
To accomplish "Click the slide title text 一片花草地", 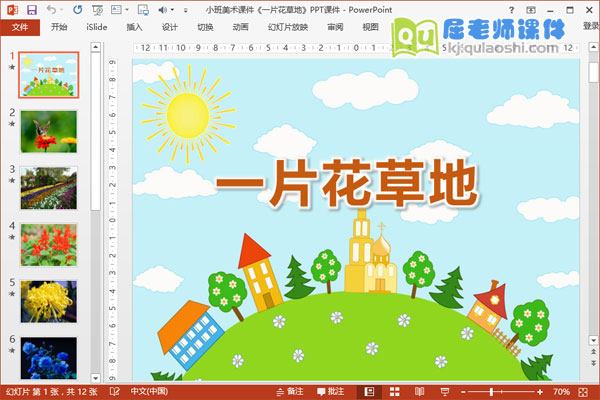I will coord(347,184).
